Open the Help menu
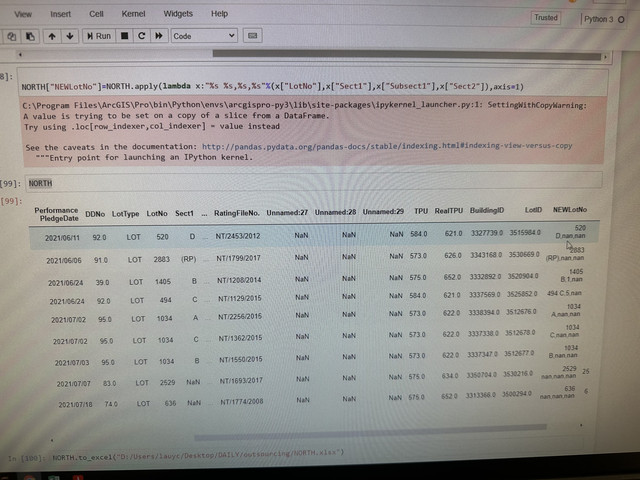The width and height of the screenshot is (640, 480). [x=219, y=14]
